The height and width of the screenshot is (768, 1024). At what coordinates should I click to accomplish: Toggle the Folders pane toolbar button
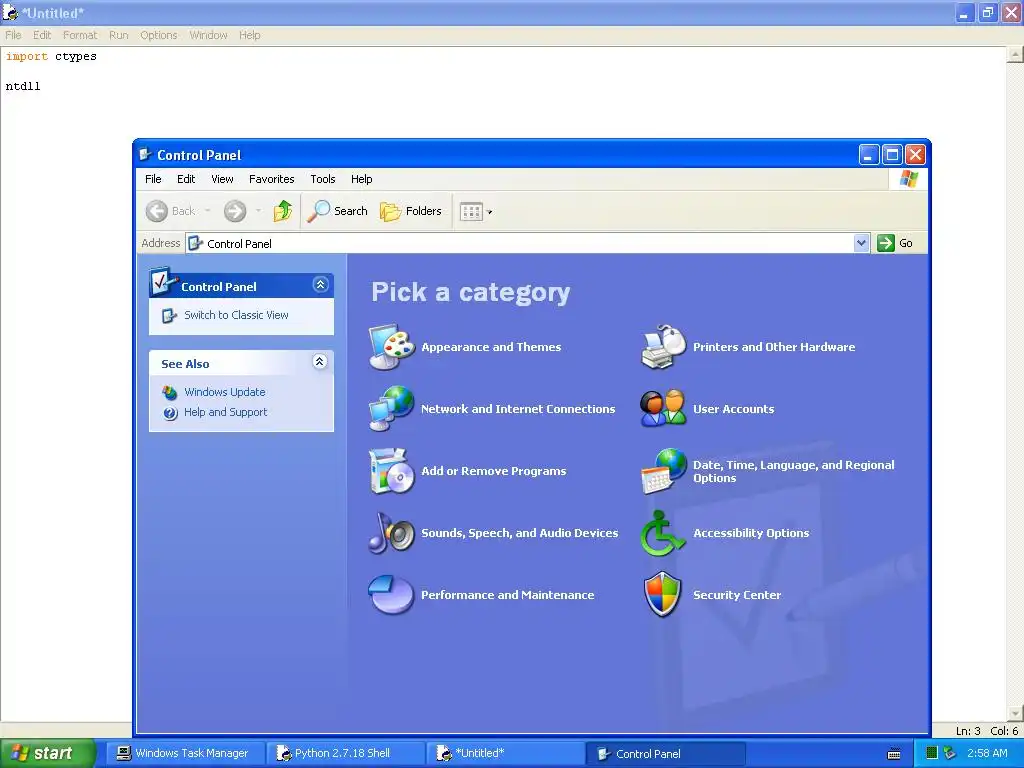tap(411, 211)
